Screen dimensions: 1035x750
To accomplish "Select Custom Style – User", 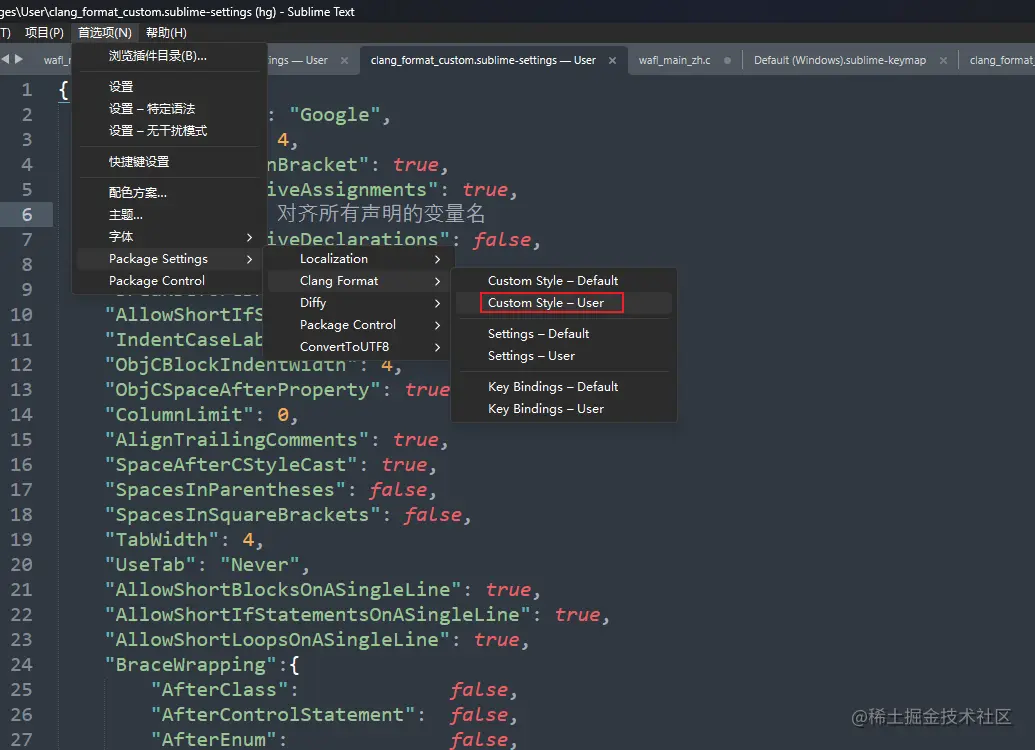I will (551, 302).
